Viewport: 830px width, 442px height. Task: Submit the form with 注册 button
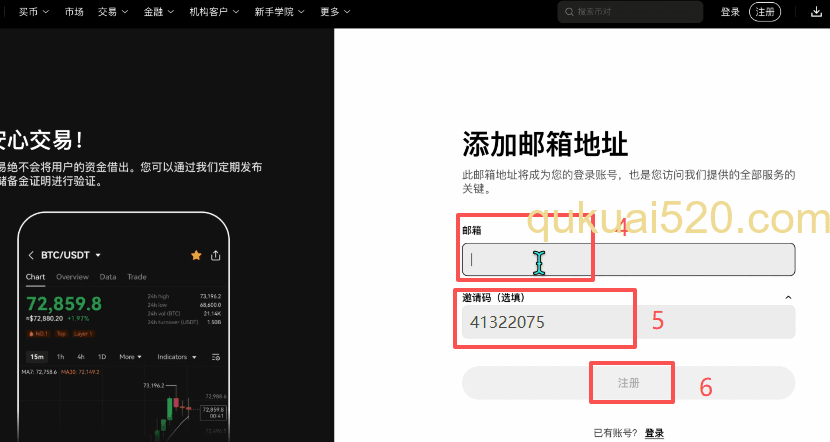click(628, 383)
